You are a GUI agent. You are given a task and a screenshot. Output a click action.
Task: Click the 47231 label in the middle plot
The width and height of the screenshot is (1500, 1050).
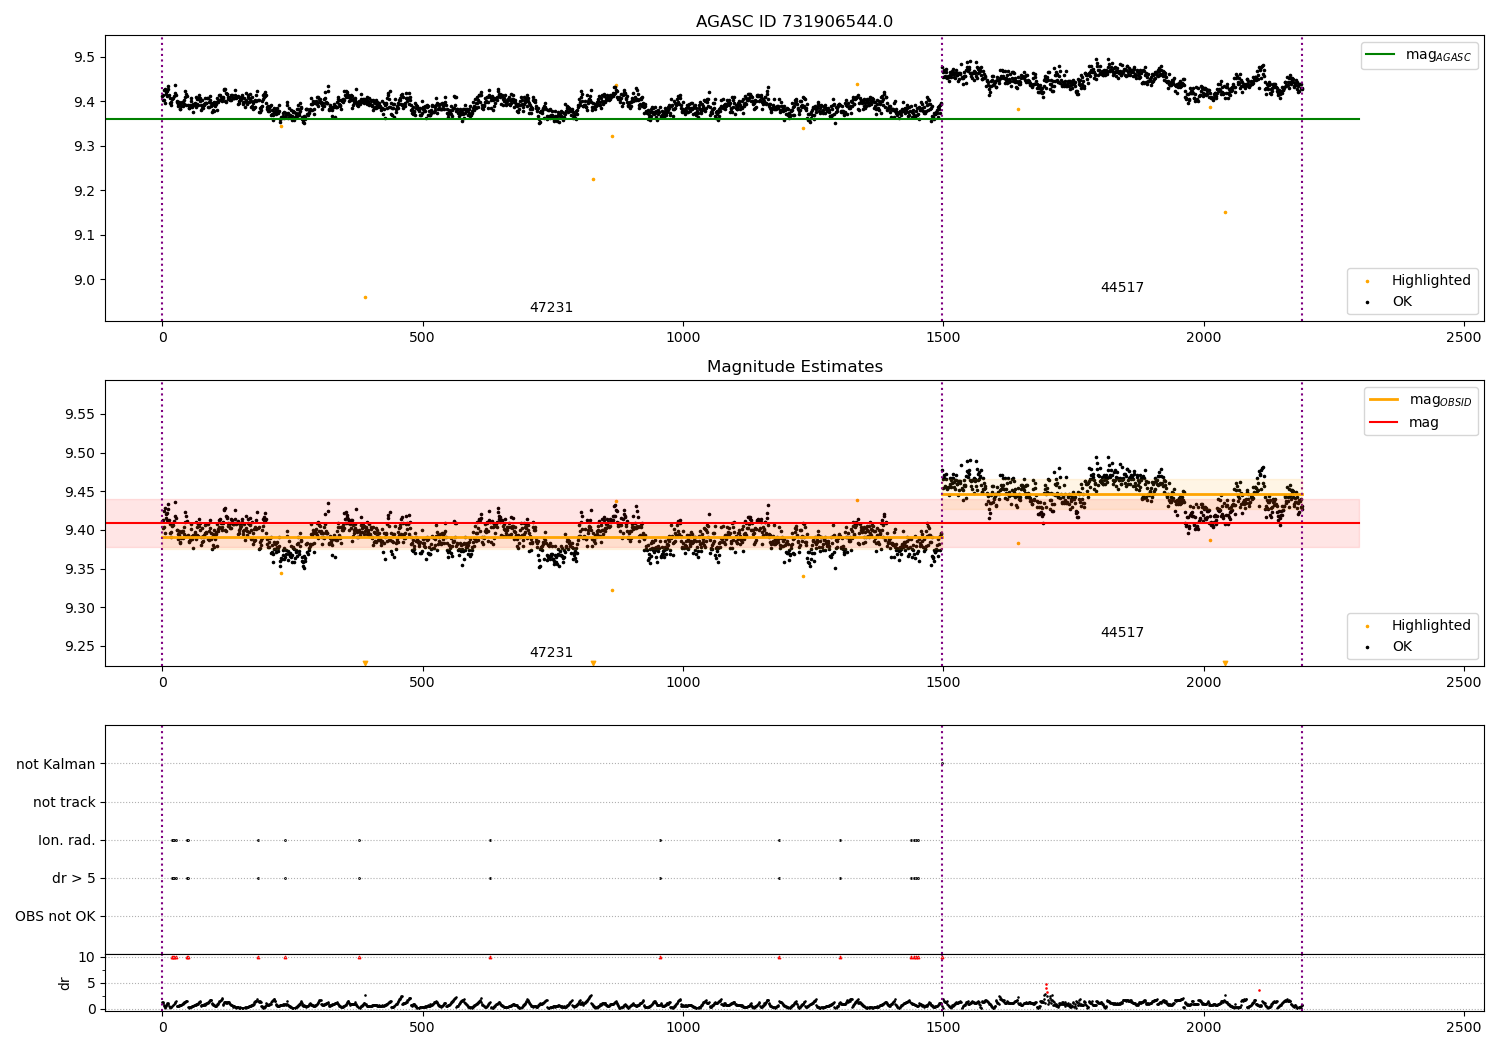click(x=551, y=653)
